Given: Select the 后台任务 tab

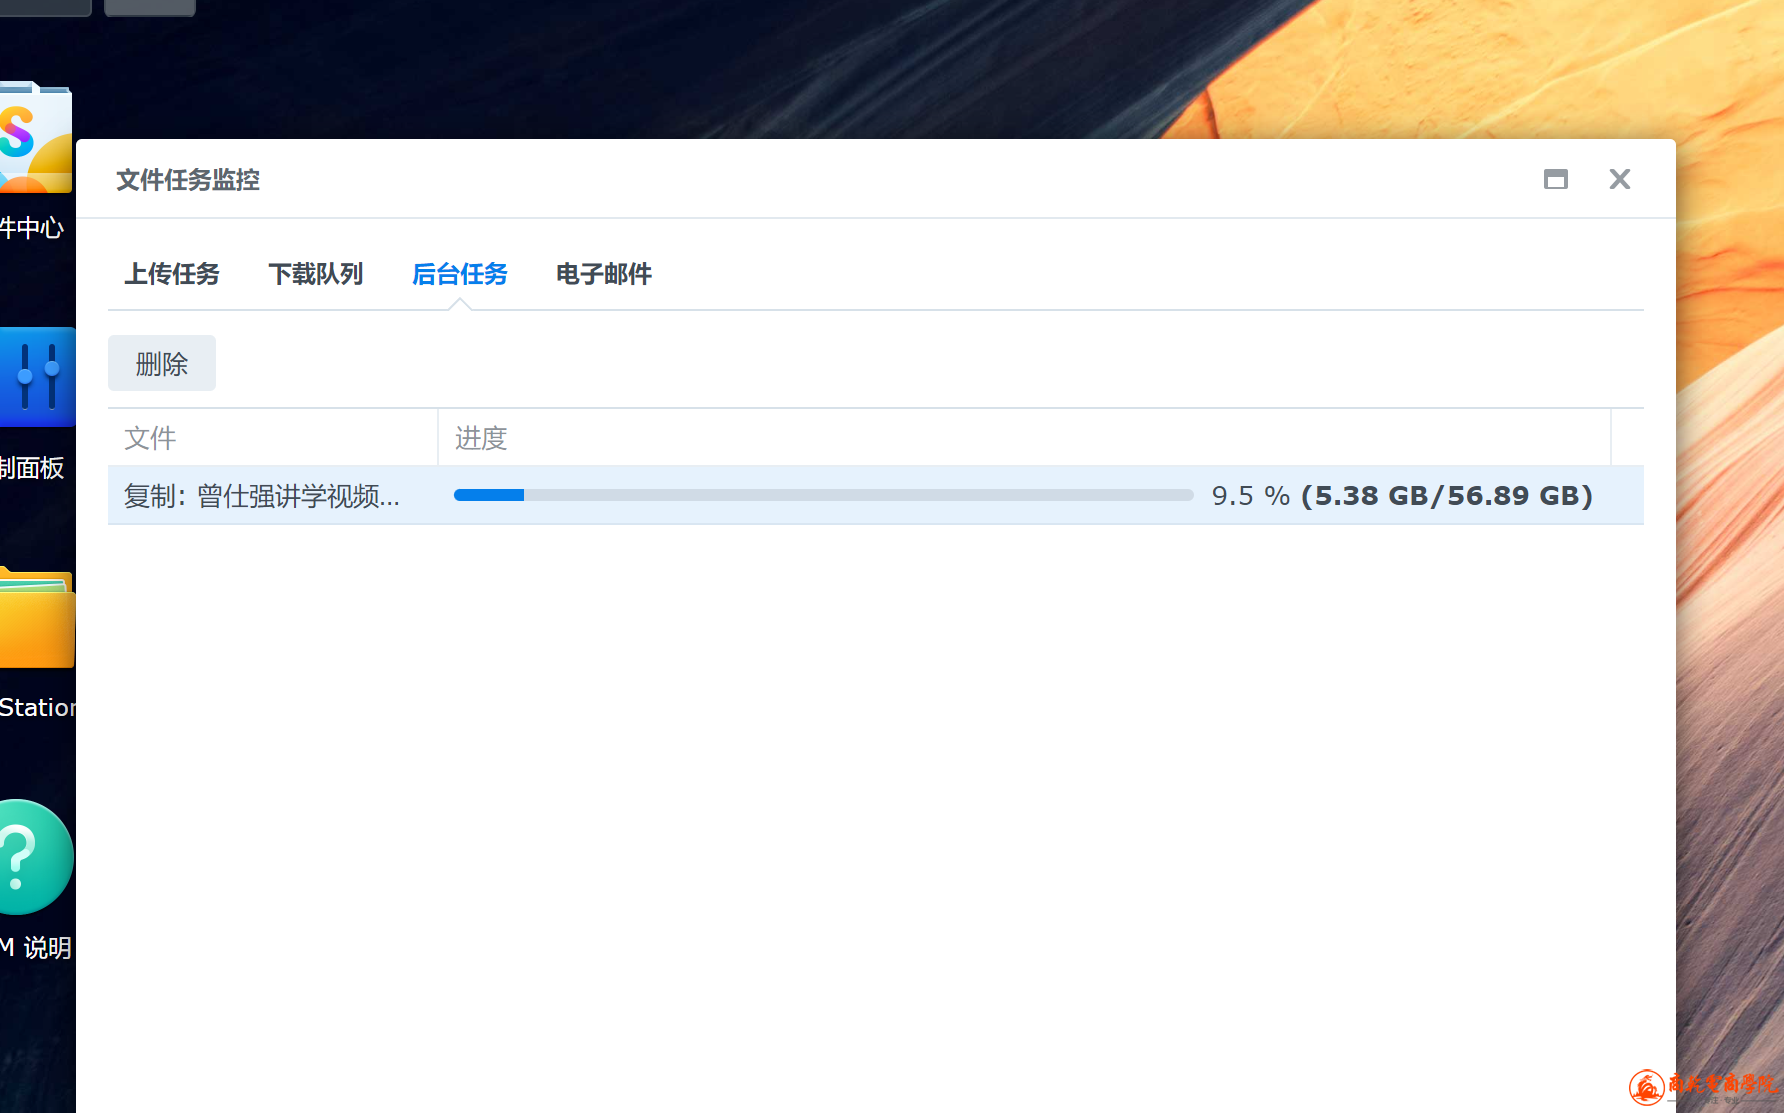Looking at the screenshot, I should point(459,274).
